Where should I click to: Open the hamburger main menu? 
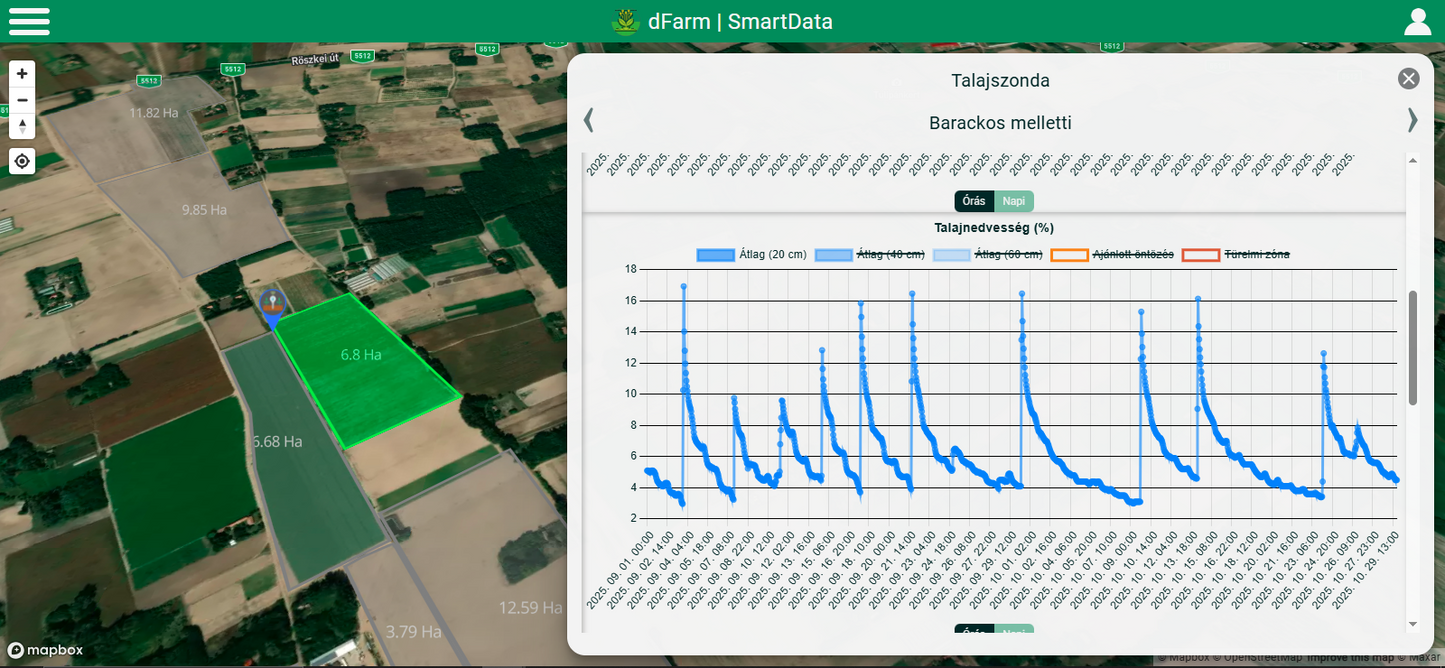[29, 21]
